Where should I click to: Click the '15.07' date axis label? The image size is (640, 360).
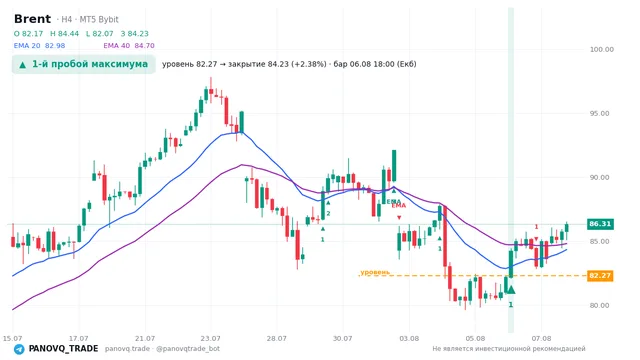[12, 339]
